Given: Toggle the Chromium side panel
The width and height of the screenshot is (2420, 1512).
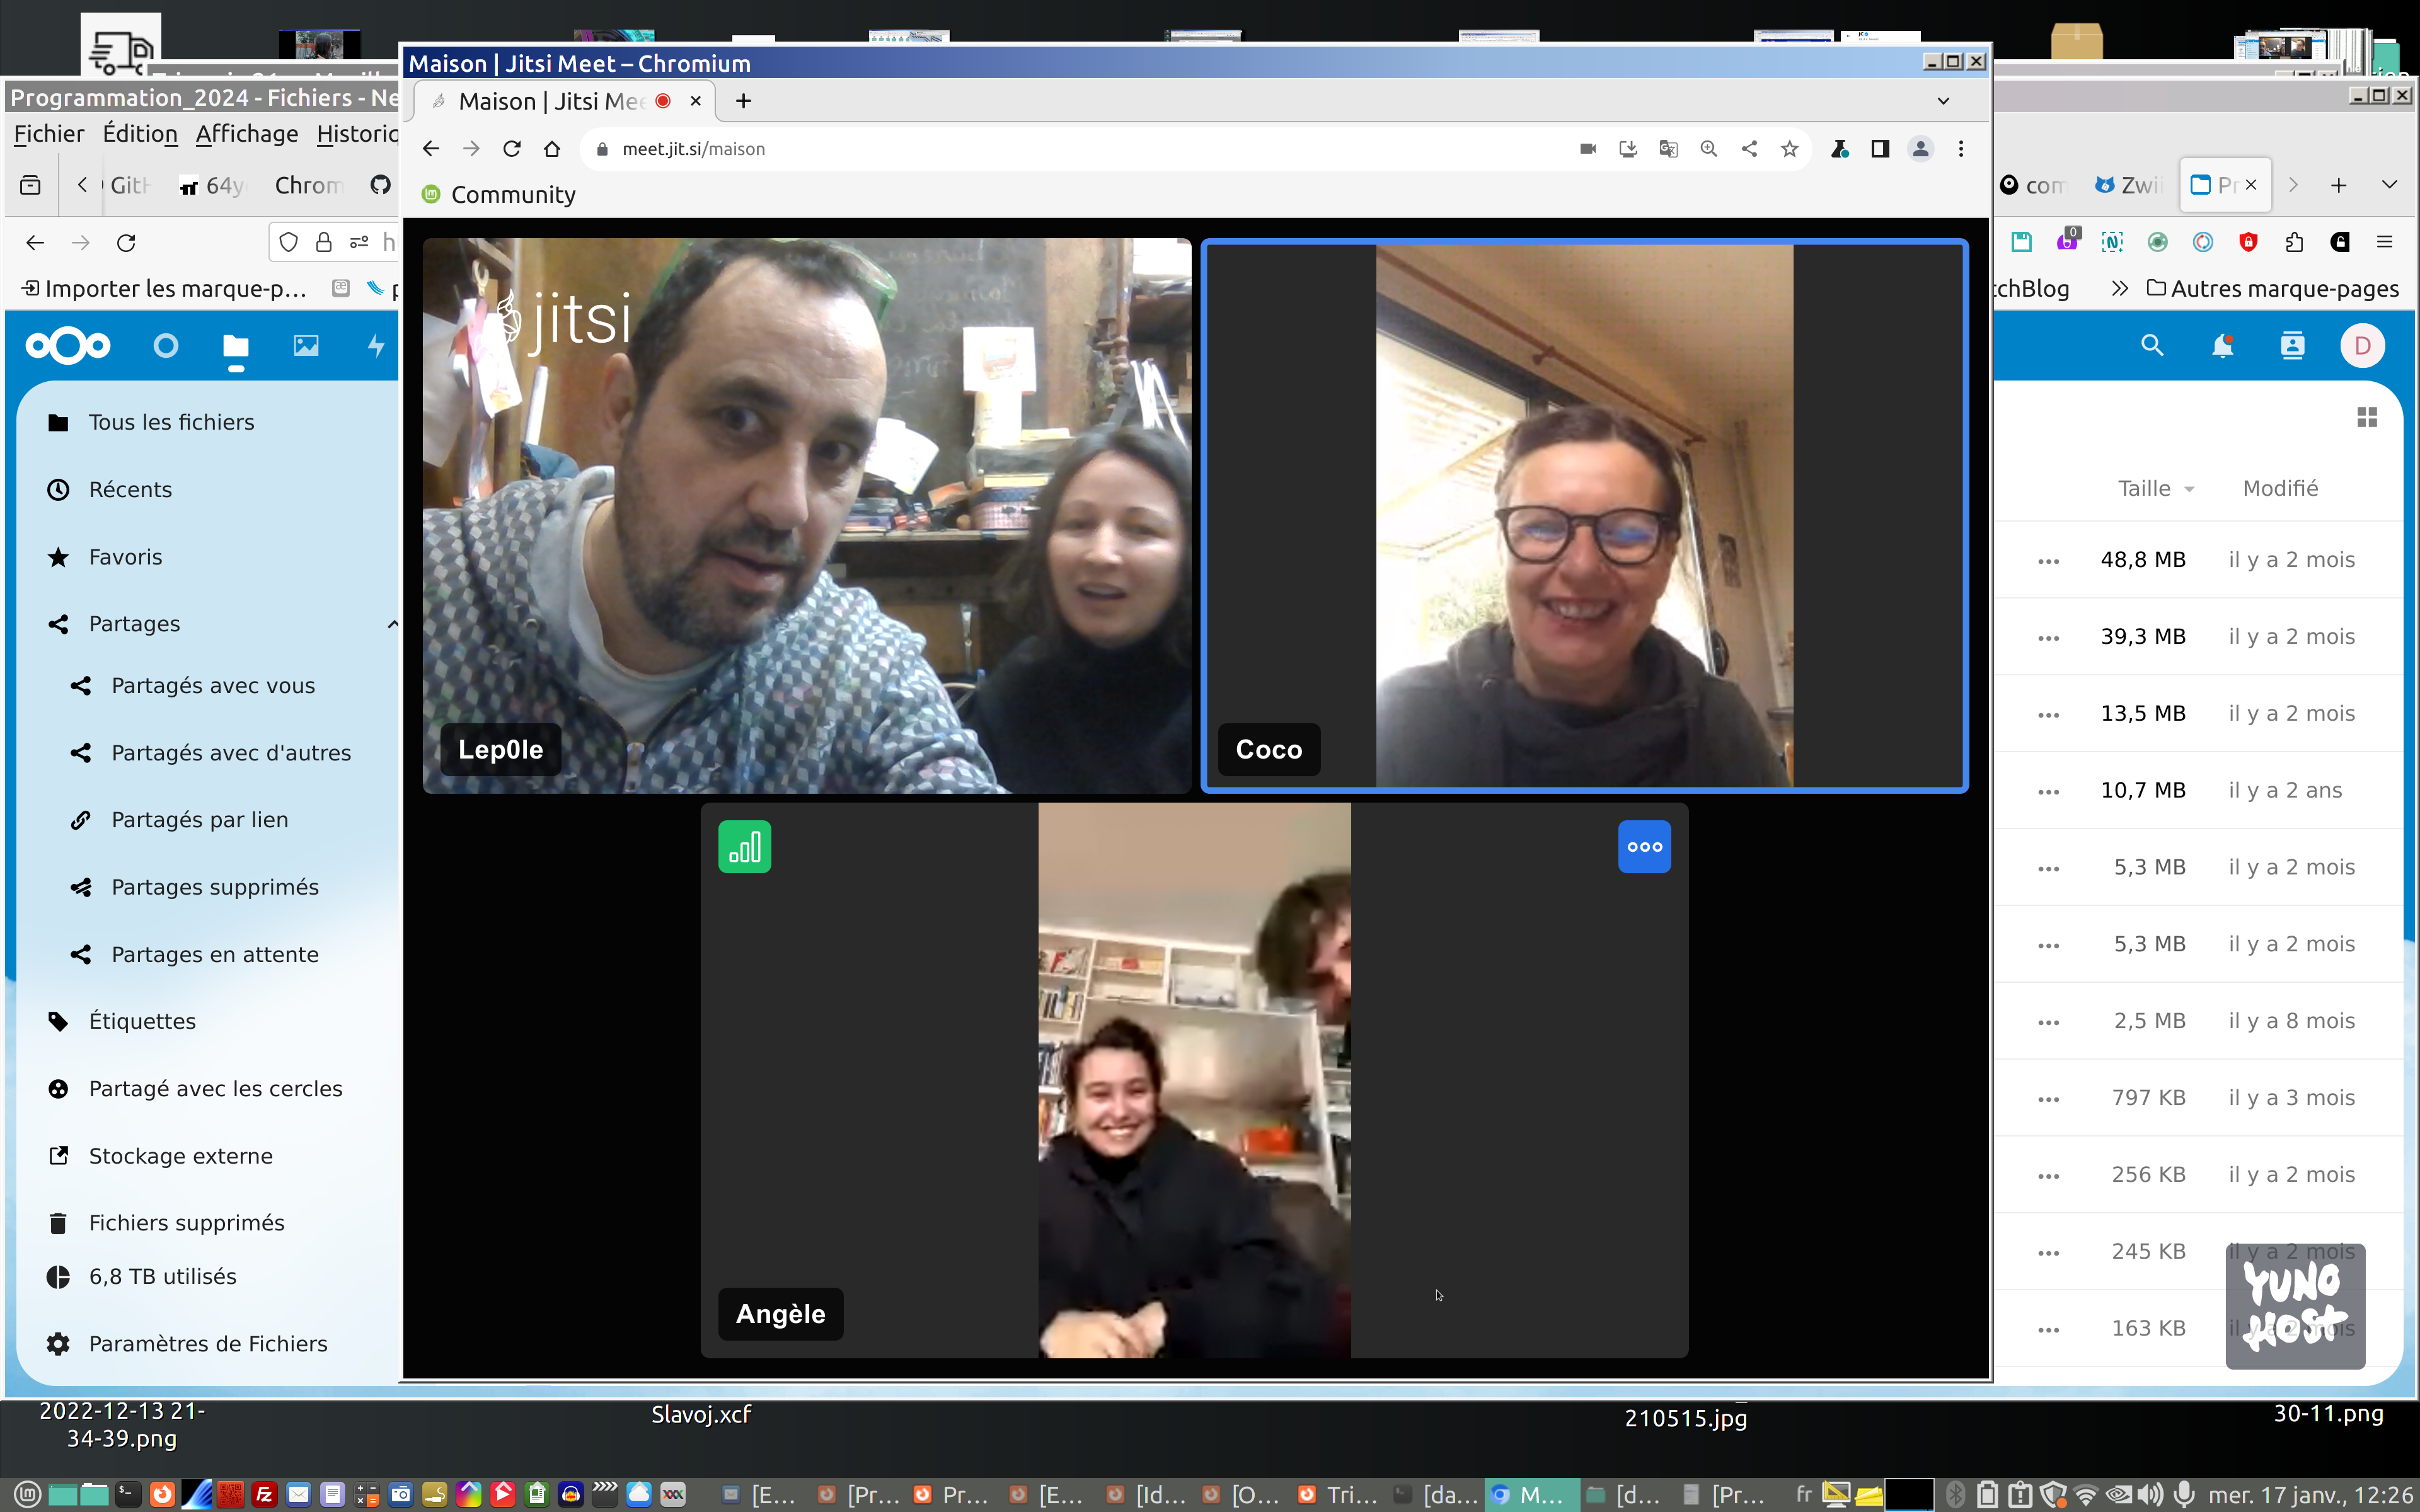Looking at the screenshot, I should [1880, 149].
